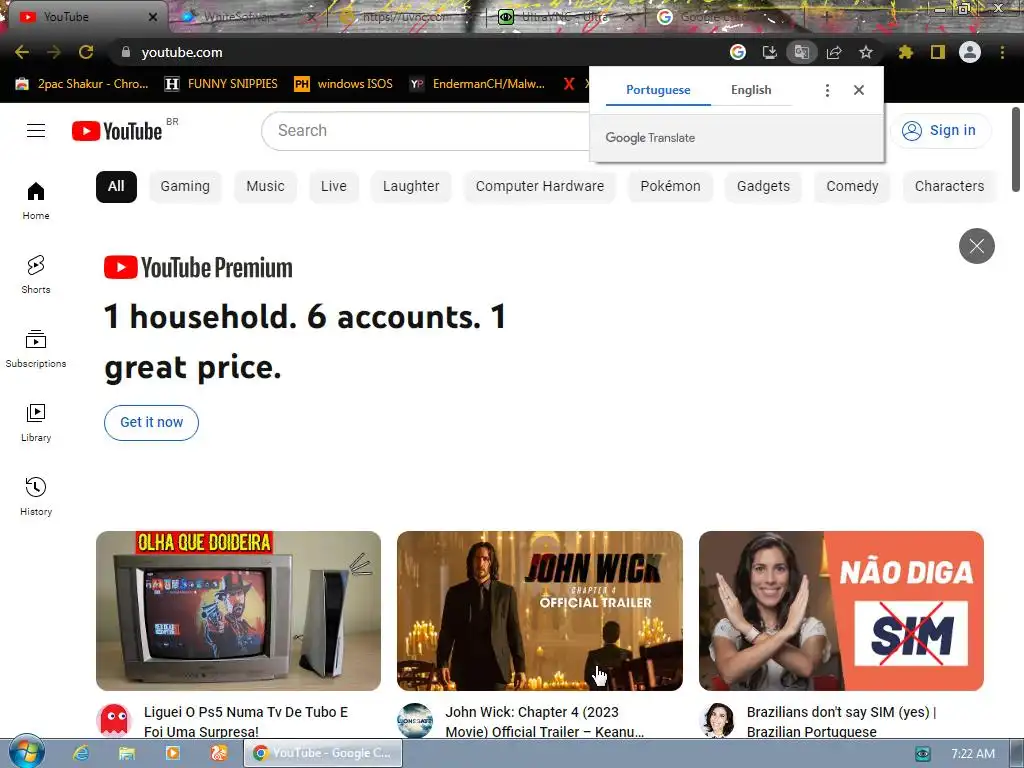Select English in the translate popup

[x=751, y=90]
